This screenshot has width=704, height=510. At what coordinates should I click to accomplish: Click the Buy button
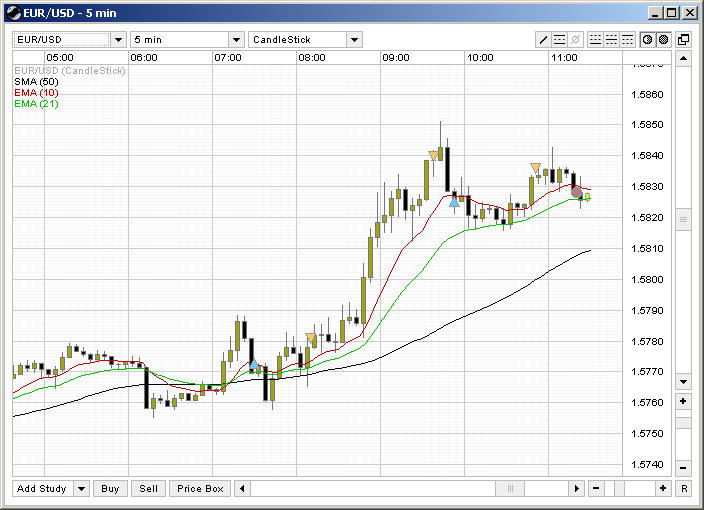pos(110,488)
